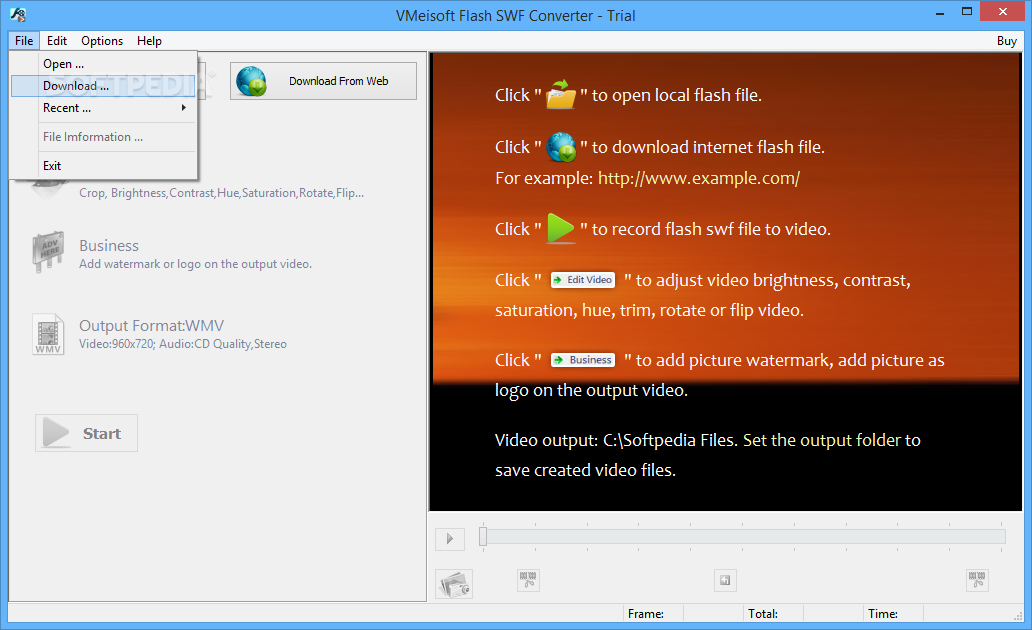Click the preview seek slider handle

click(x=482, y=537)
